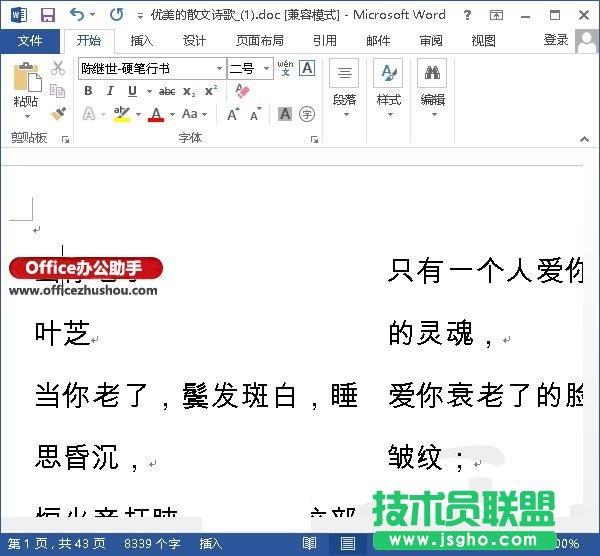Click the font name box 陈继世-硬笔行书

(147, 69)
